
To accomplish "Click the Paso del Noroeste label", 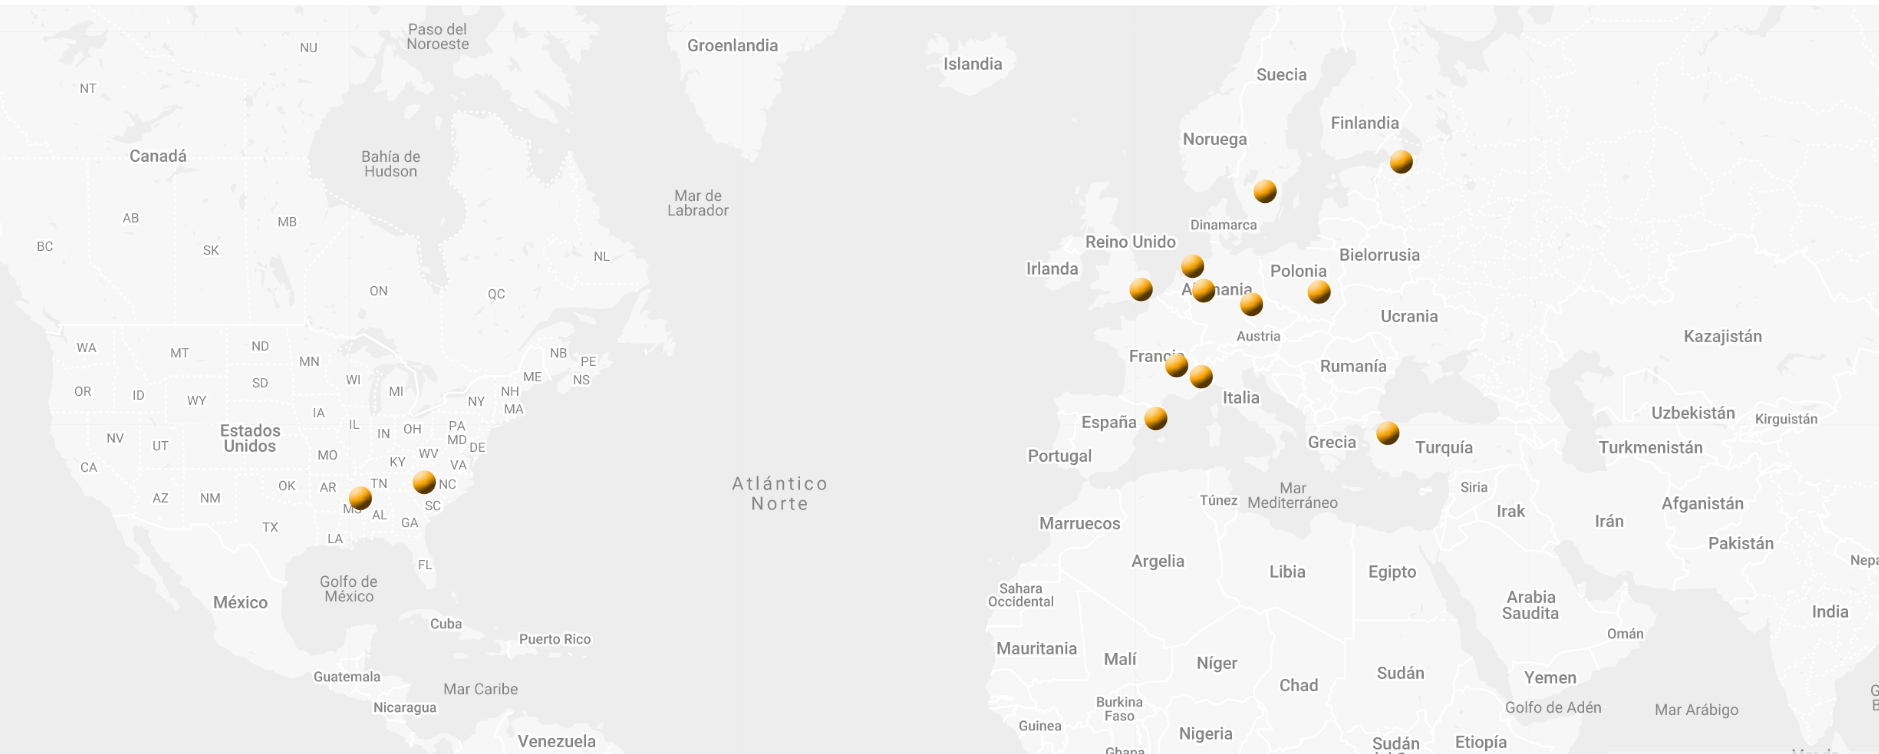I will (437, 37).
